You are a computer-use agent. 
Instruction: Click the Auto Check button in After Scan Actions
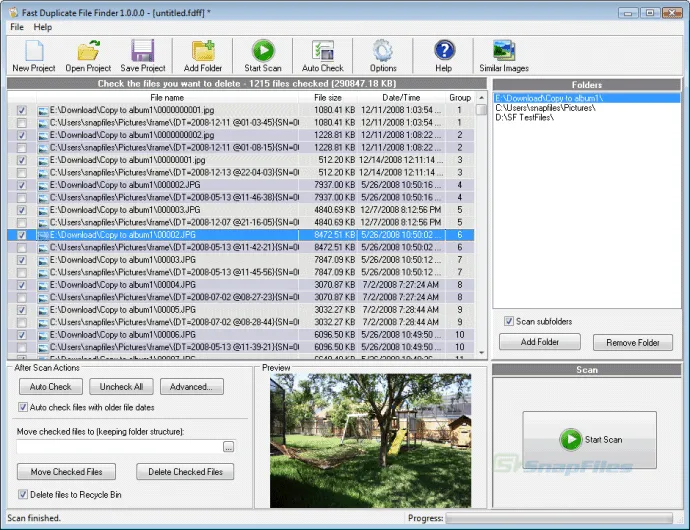click(51, 387)
